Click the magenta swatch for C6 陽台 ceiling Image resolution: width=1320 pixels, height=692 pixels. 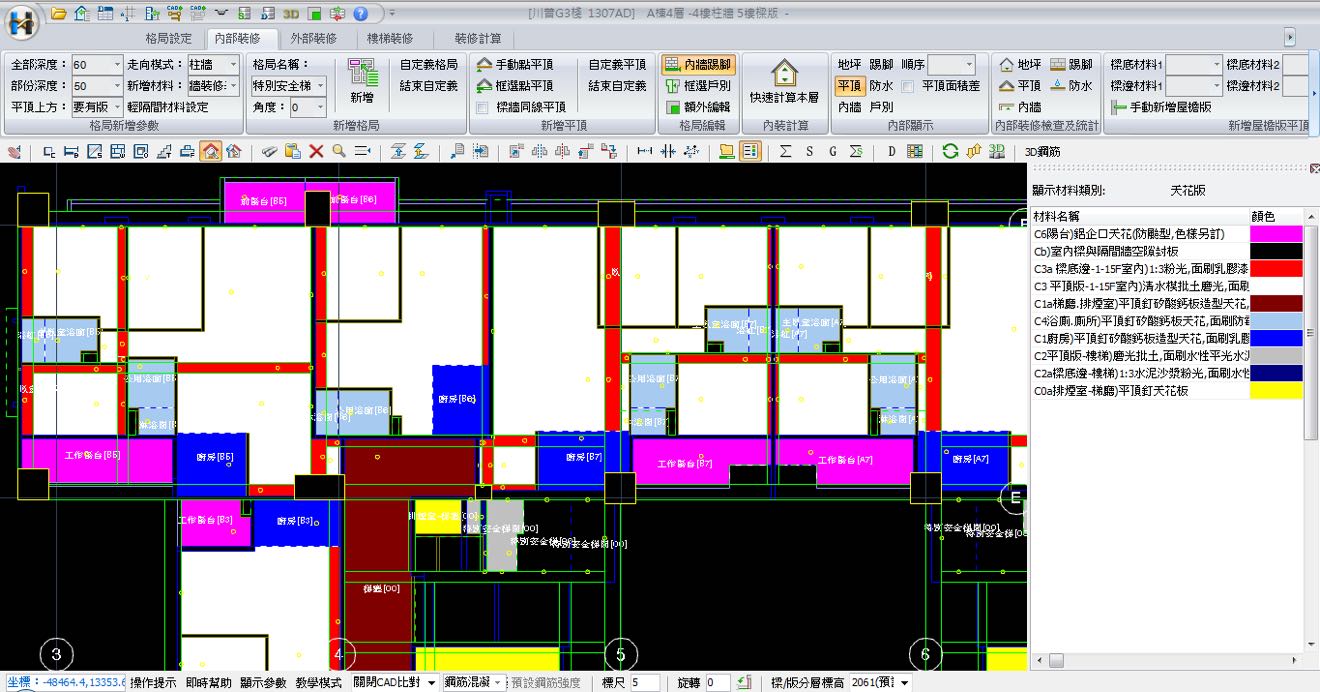(x=1277, y=234)
